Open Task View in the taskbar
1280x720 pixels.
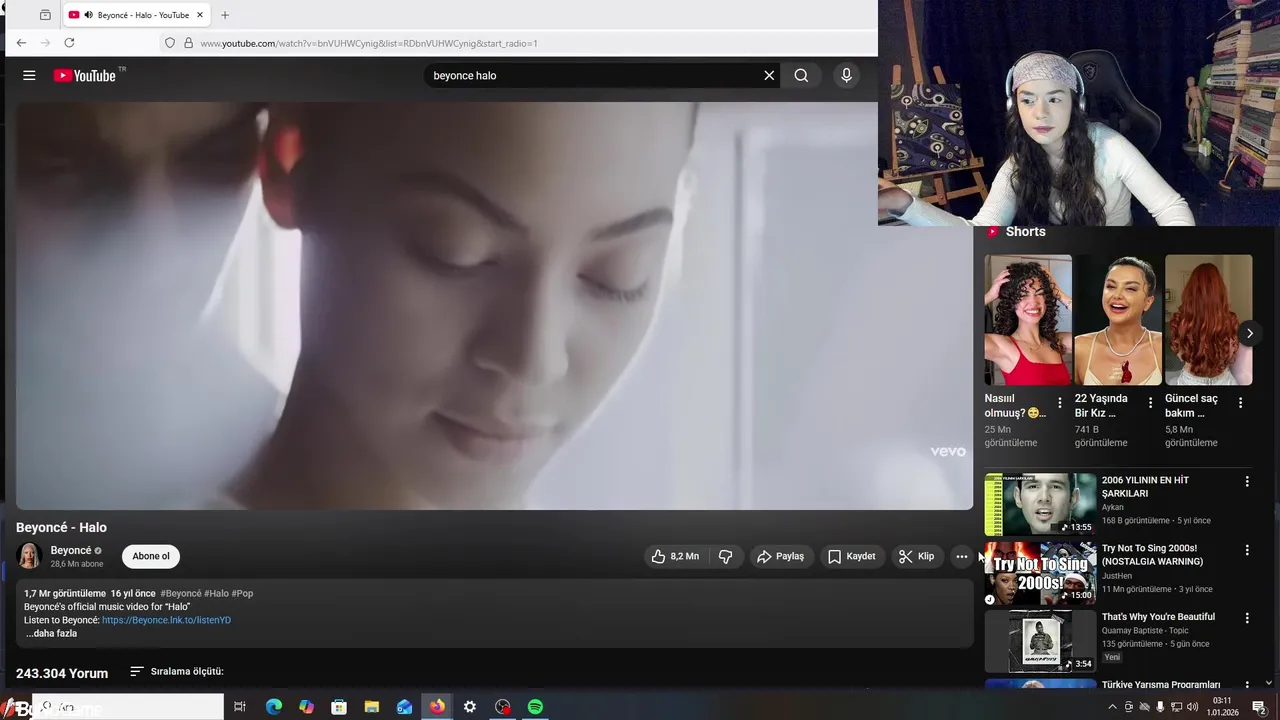[240, 706]
